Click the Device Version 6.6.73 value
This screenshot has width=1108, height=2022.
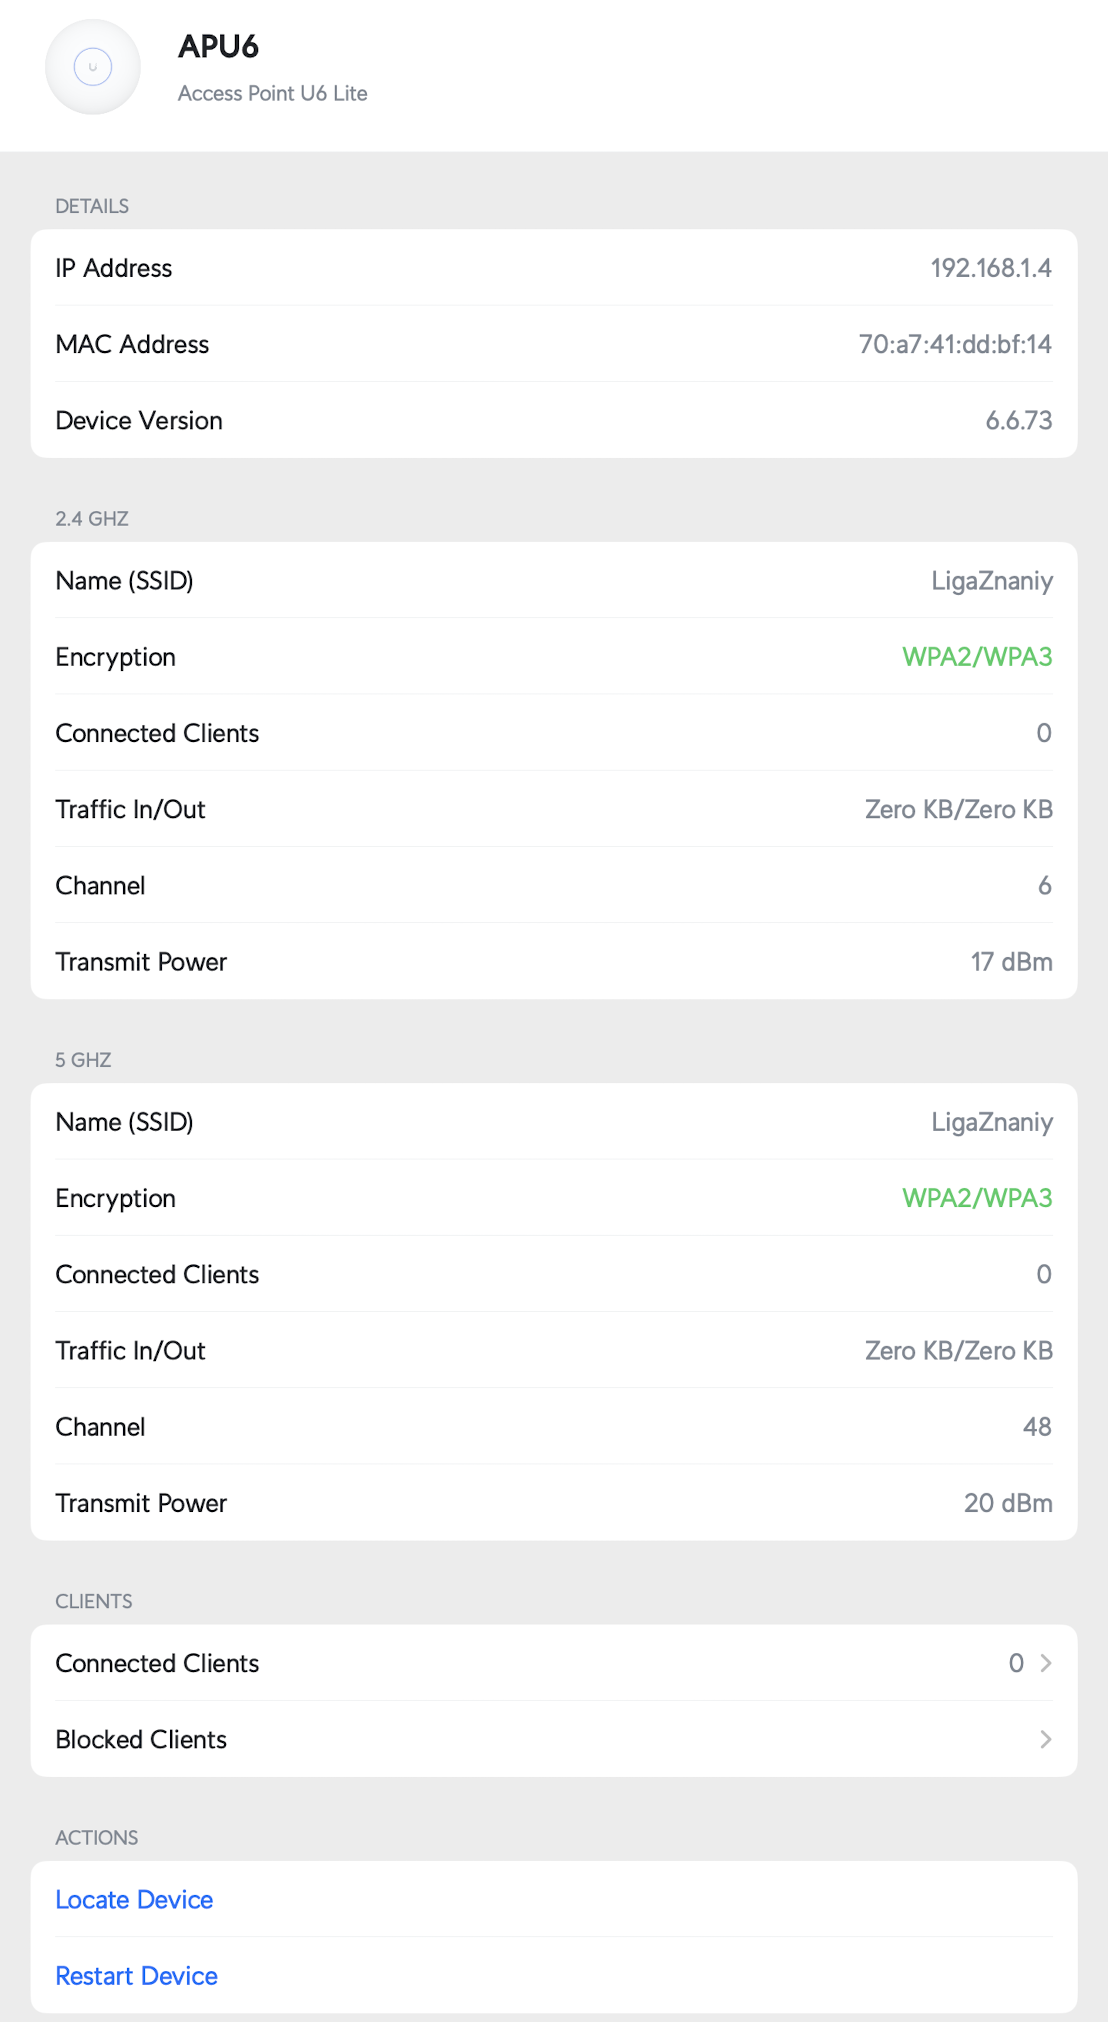(x=1018, y=421)
